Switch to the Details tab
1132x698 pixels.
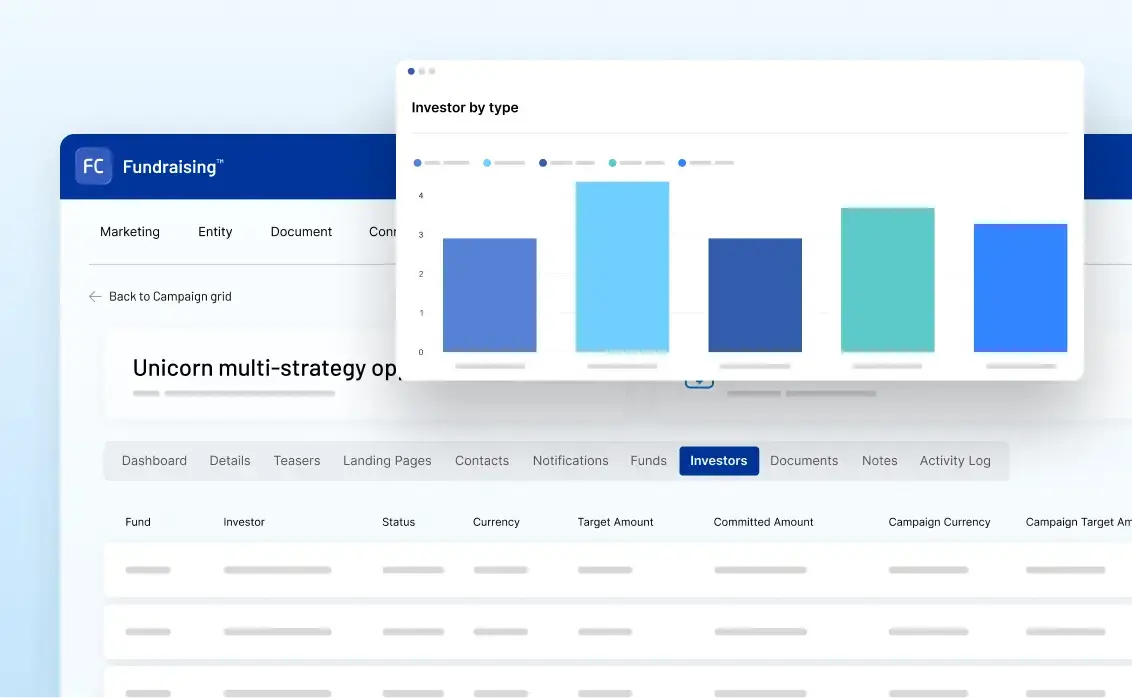[x=230, y=461]
